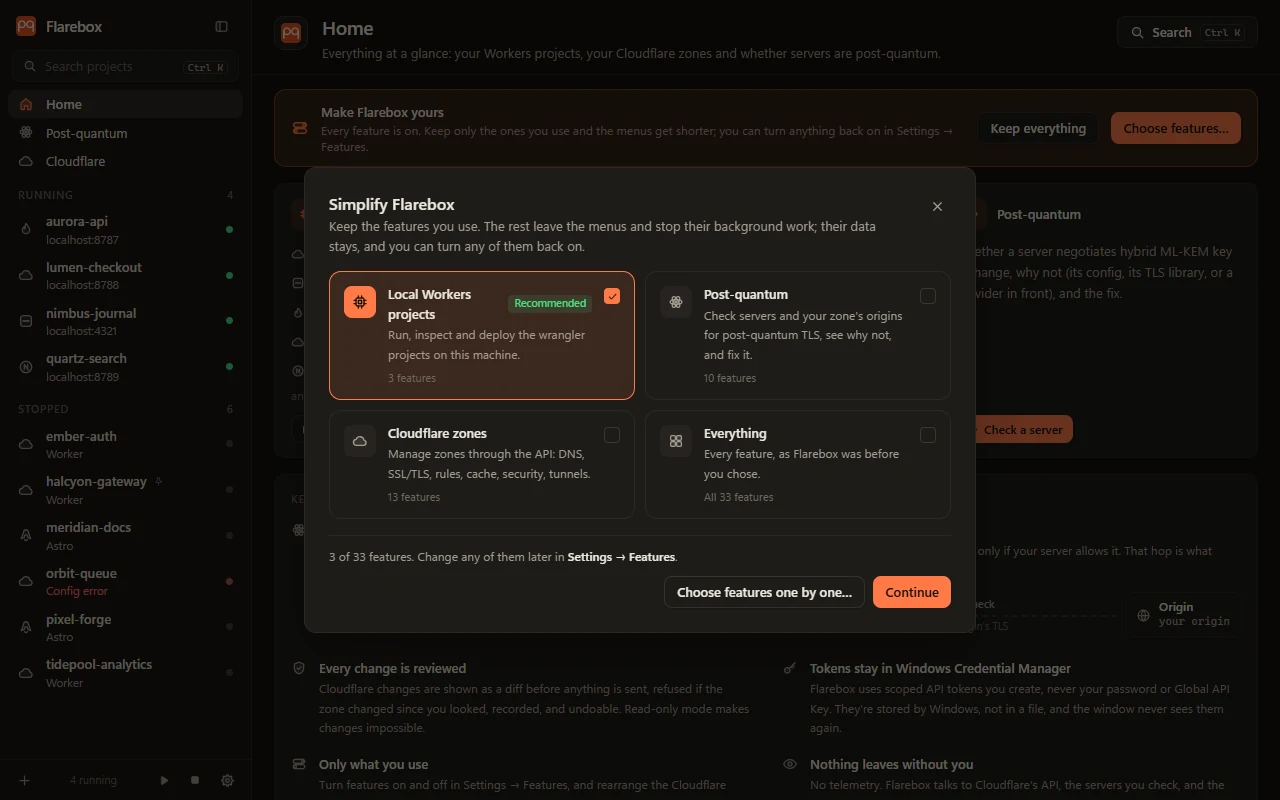1280x800 pixels.
Task: Select orbit-queue with Config error
Action: coord(125,582)
